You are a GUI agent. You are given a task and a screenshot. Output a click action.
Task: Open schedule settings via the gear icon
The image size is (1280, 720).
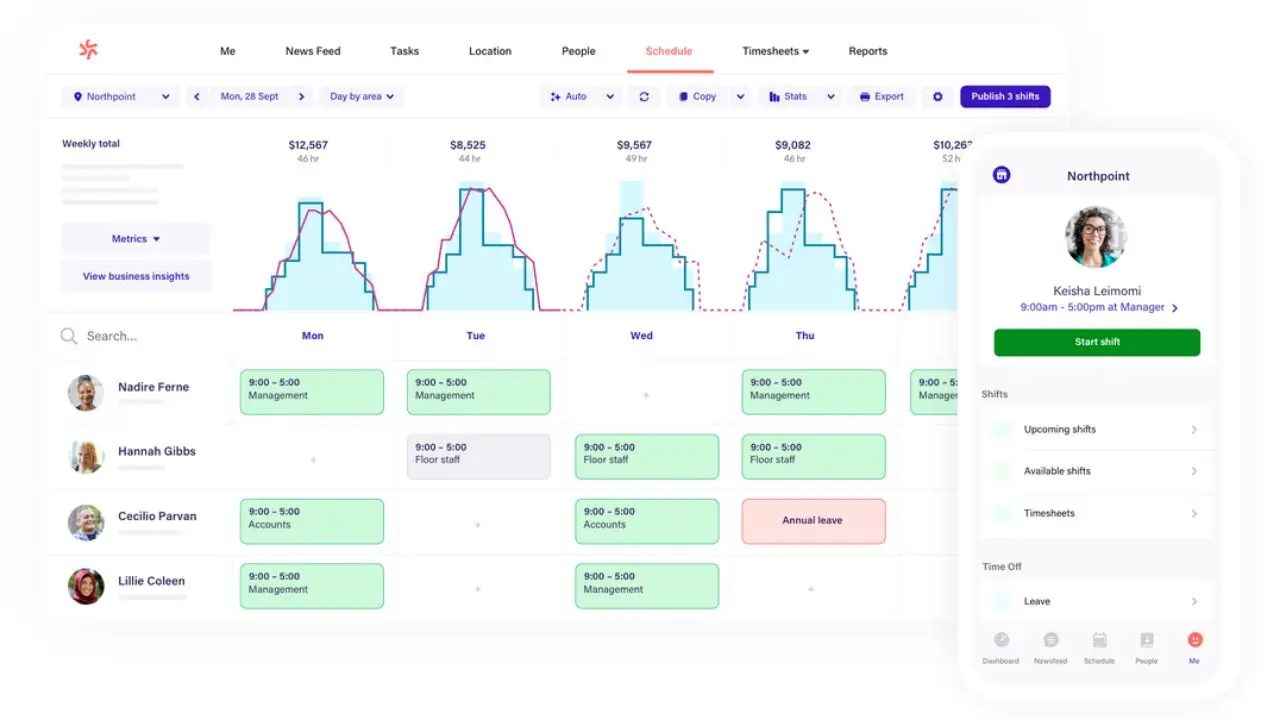pos(937,96)
